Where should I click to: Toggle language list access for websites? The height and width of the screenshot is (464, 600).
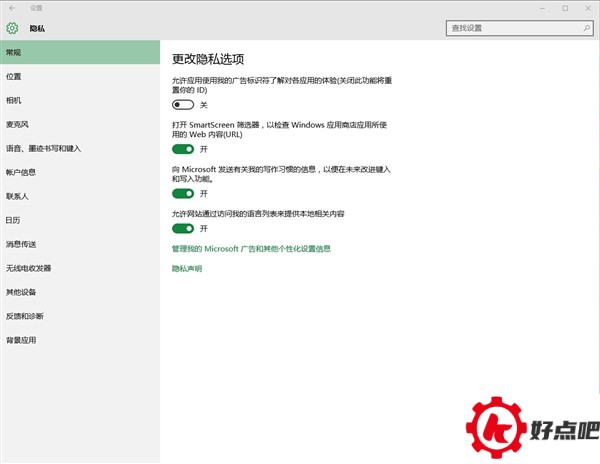click(x=183, y=228)
